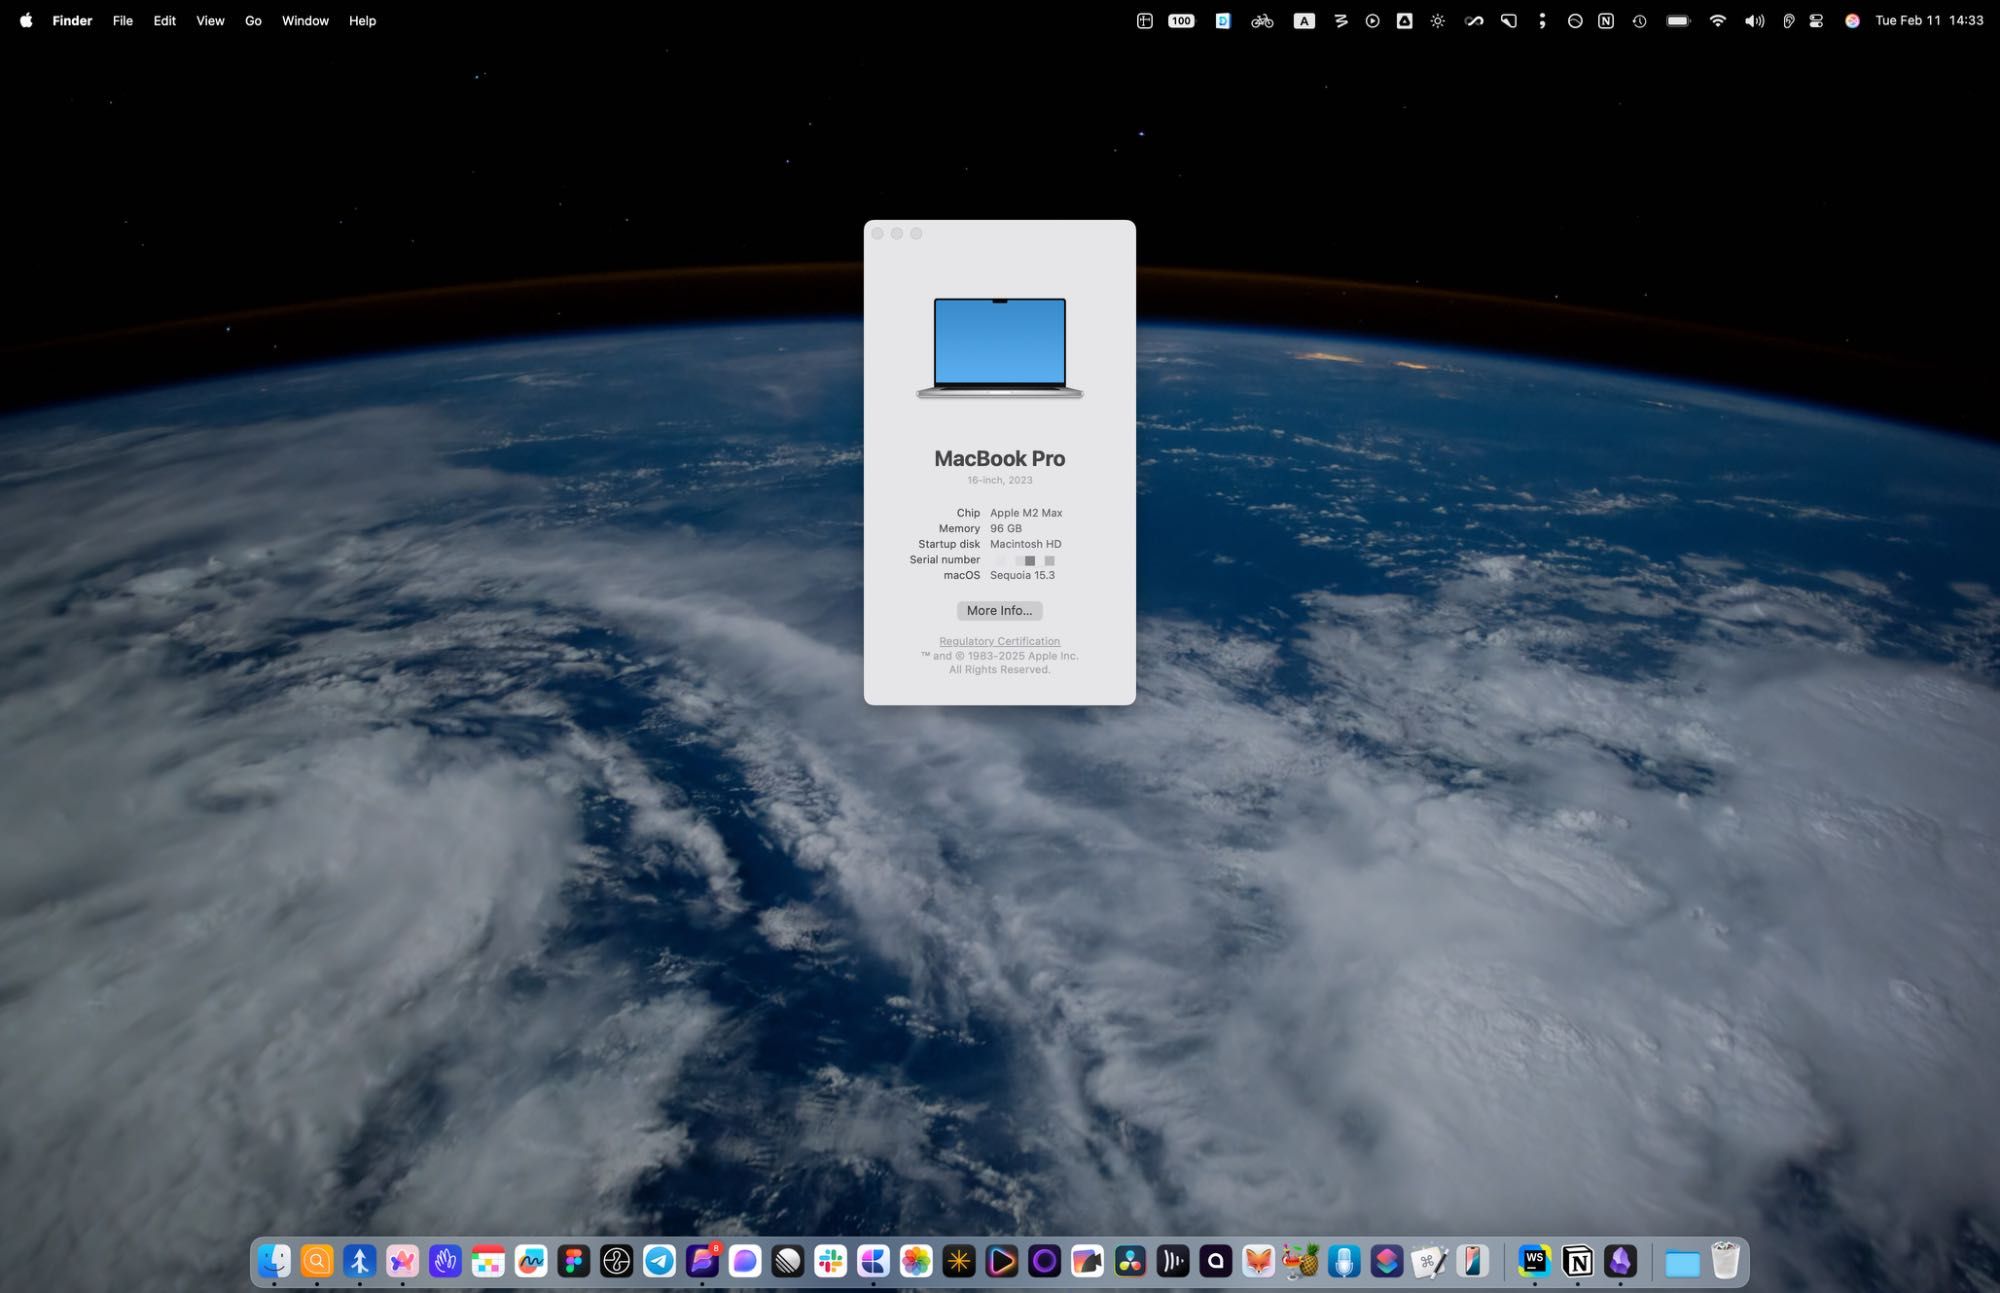Screen dimensions: 2000x1293
Task: Open the blue folder stack in Dock
Action: (1682, 1263)
